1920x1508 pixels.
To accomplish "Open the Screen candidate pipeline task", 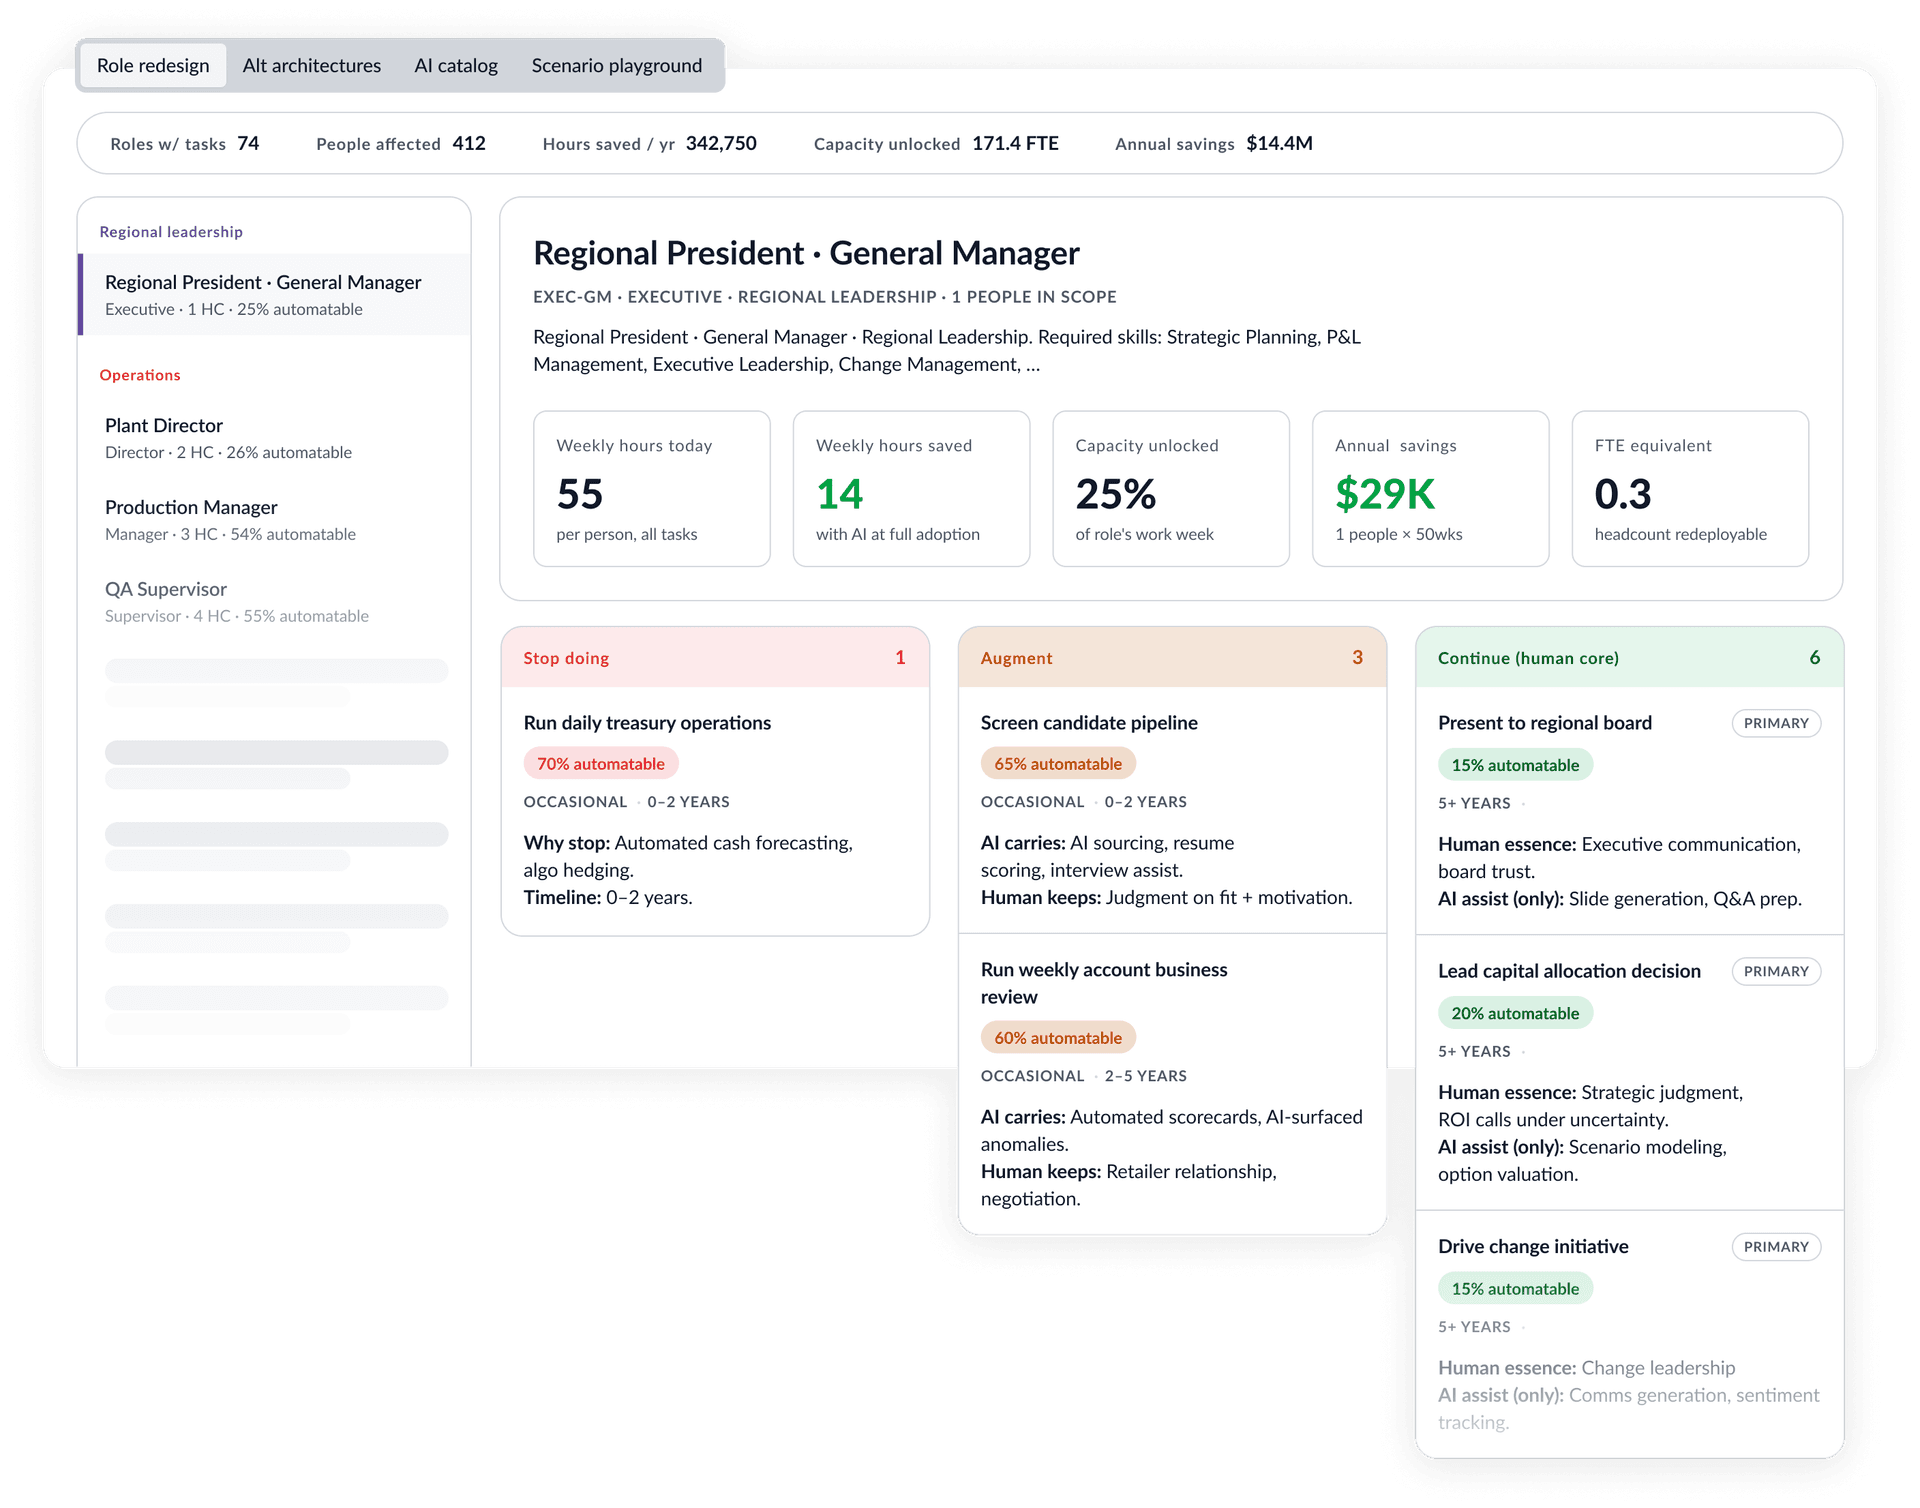I will 1089,723.
